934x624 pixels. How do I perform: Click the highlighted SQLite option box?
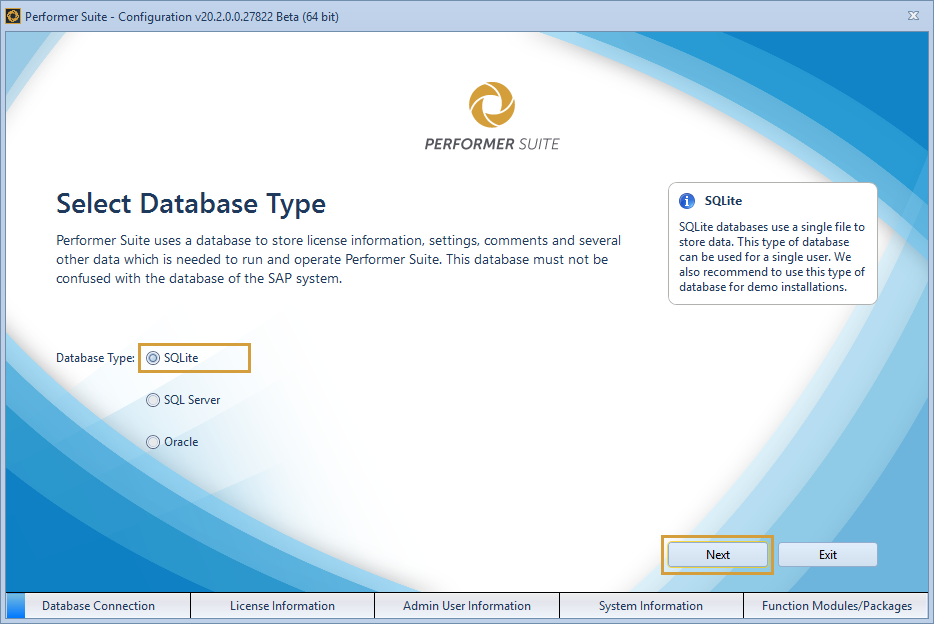coord(194,357)
